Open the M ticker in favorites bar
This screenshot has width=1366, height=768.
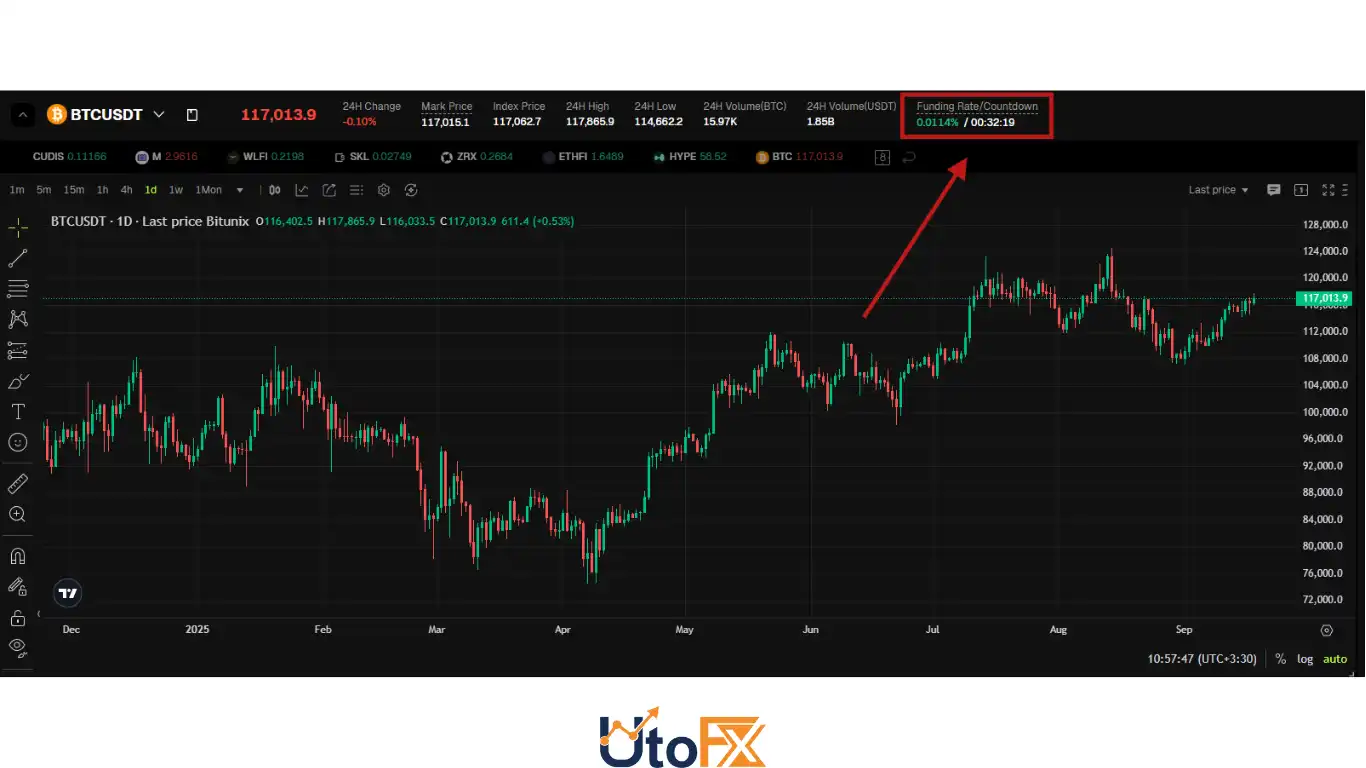(x=167, y=157)
